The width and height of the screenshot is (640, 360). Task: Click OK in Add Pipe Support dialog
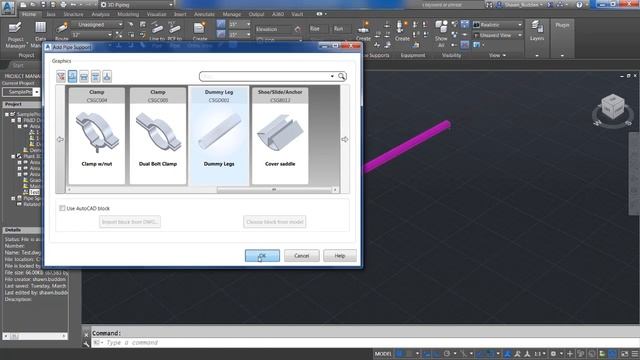pos(262,256)
